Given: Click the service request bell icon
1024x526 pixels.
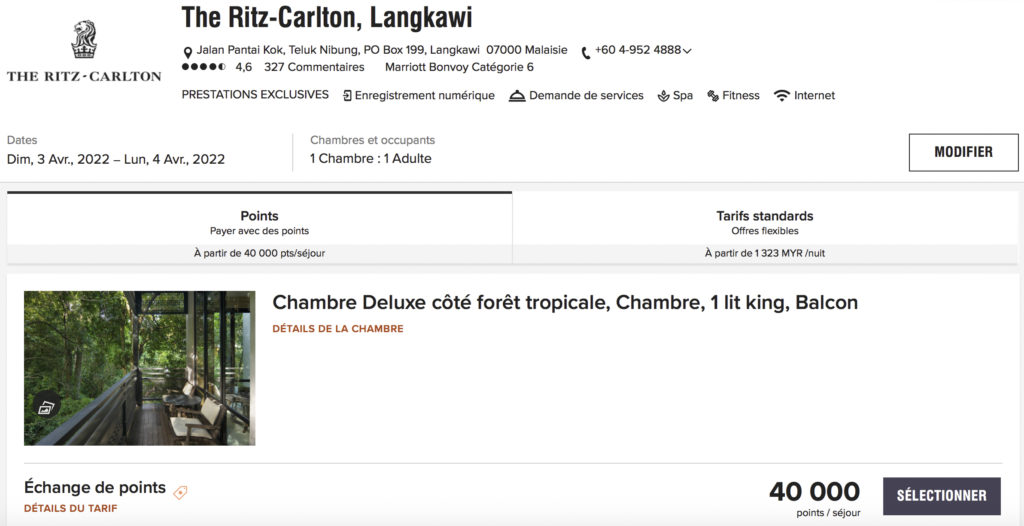Looking at the screenshot, I should tap(517, 96).
